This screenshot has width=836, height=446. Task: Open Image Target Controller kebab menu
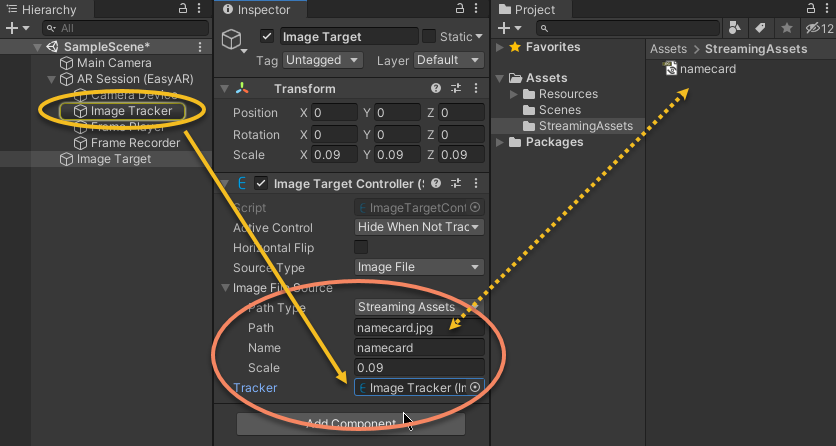(x=475, y=183)
